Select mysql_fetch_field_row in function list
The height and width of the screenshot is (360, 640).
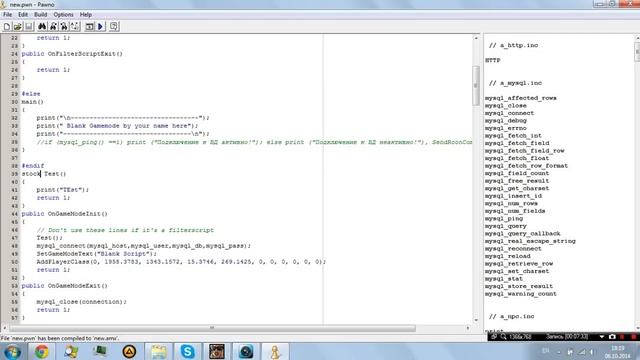pos(524,151)
